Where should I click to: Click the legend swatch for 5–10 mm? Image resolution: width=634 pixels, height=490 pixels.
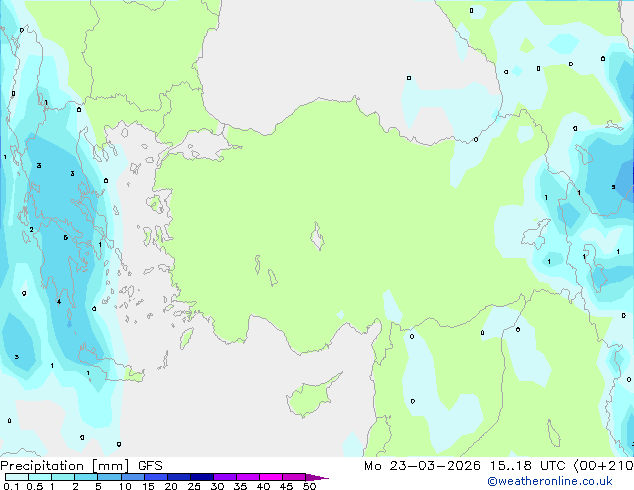109,477
